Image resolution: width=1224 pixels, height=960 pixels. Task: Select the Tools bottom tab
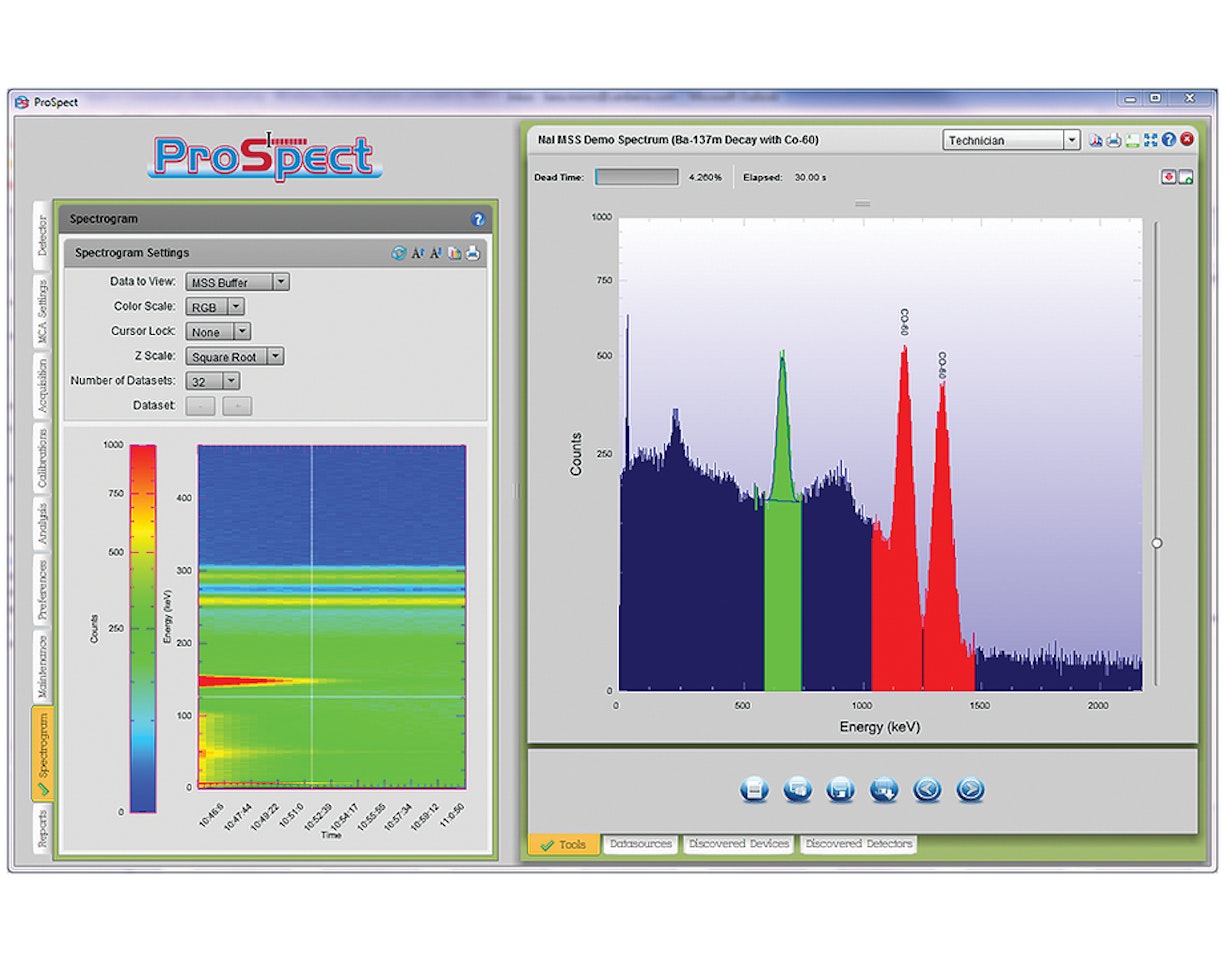click(x=564, y=845)
